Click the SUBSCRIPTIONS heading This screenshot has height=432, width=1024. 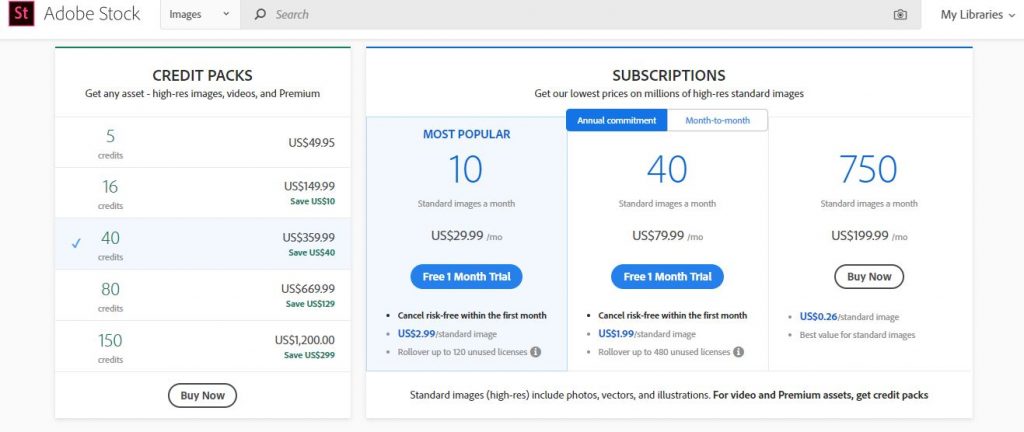pyautogui.click(x=669, y=76)
